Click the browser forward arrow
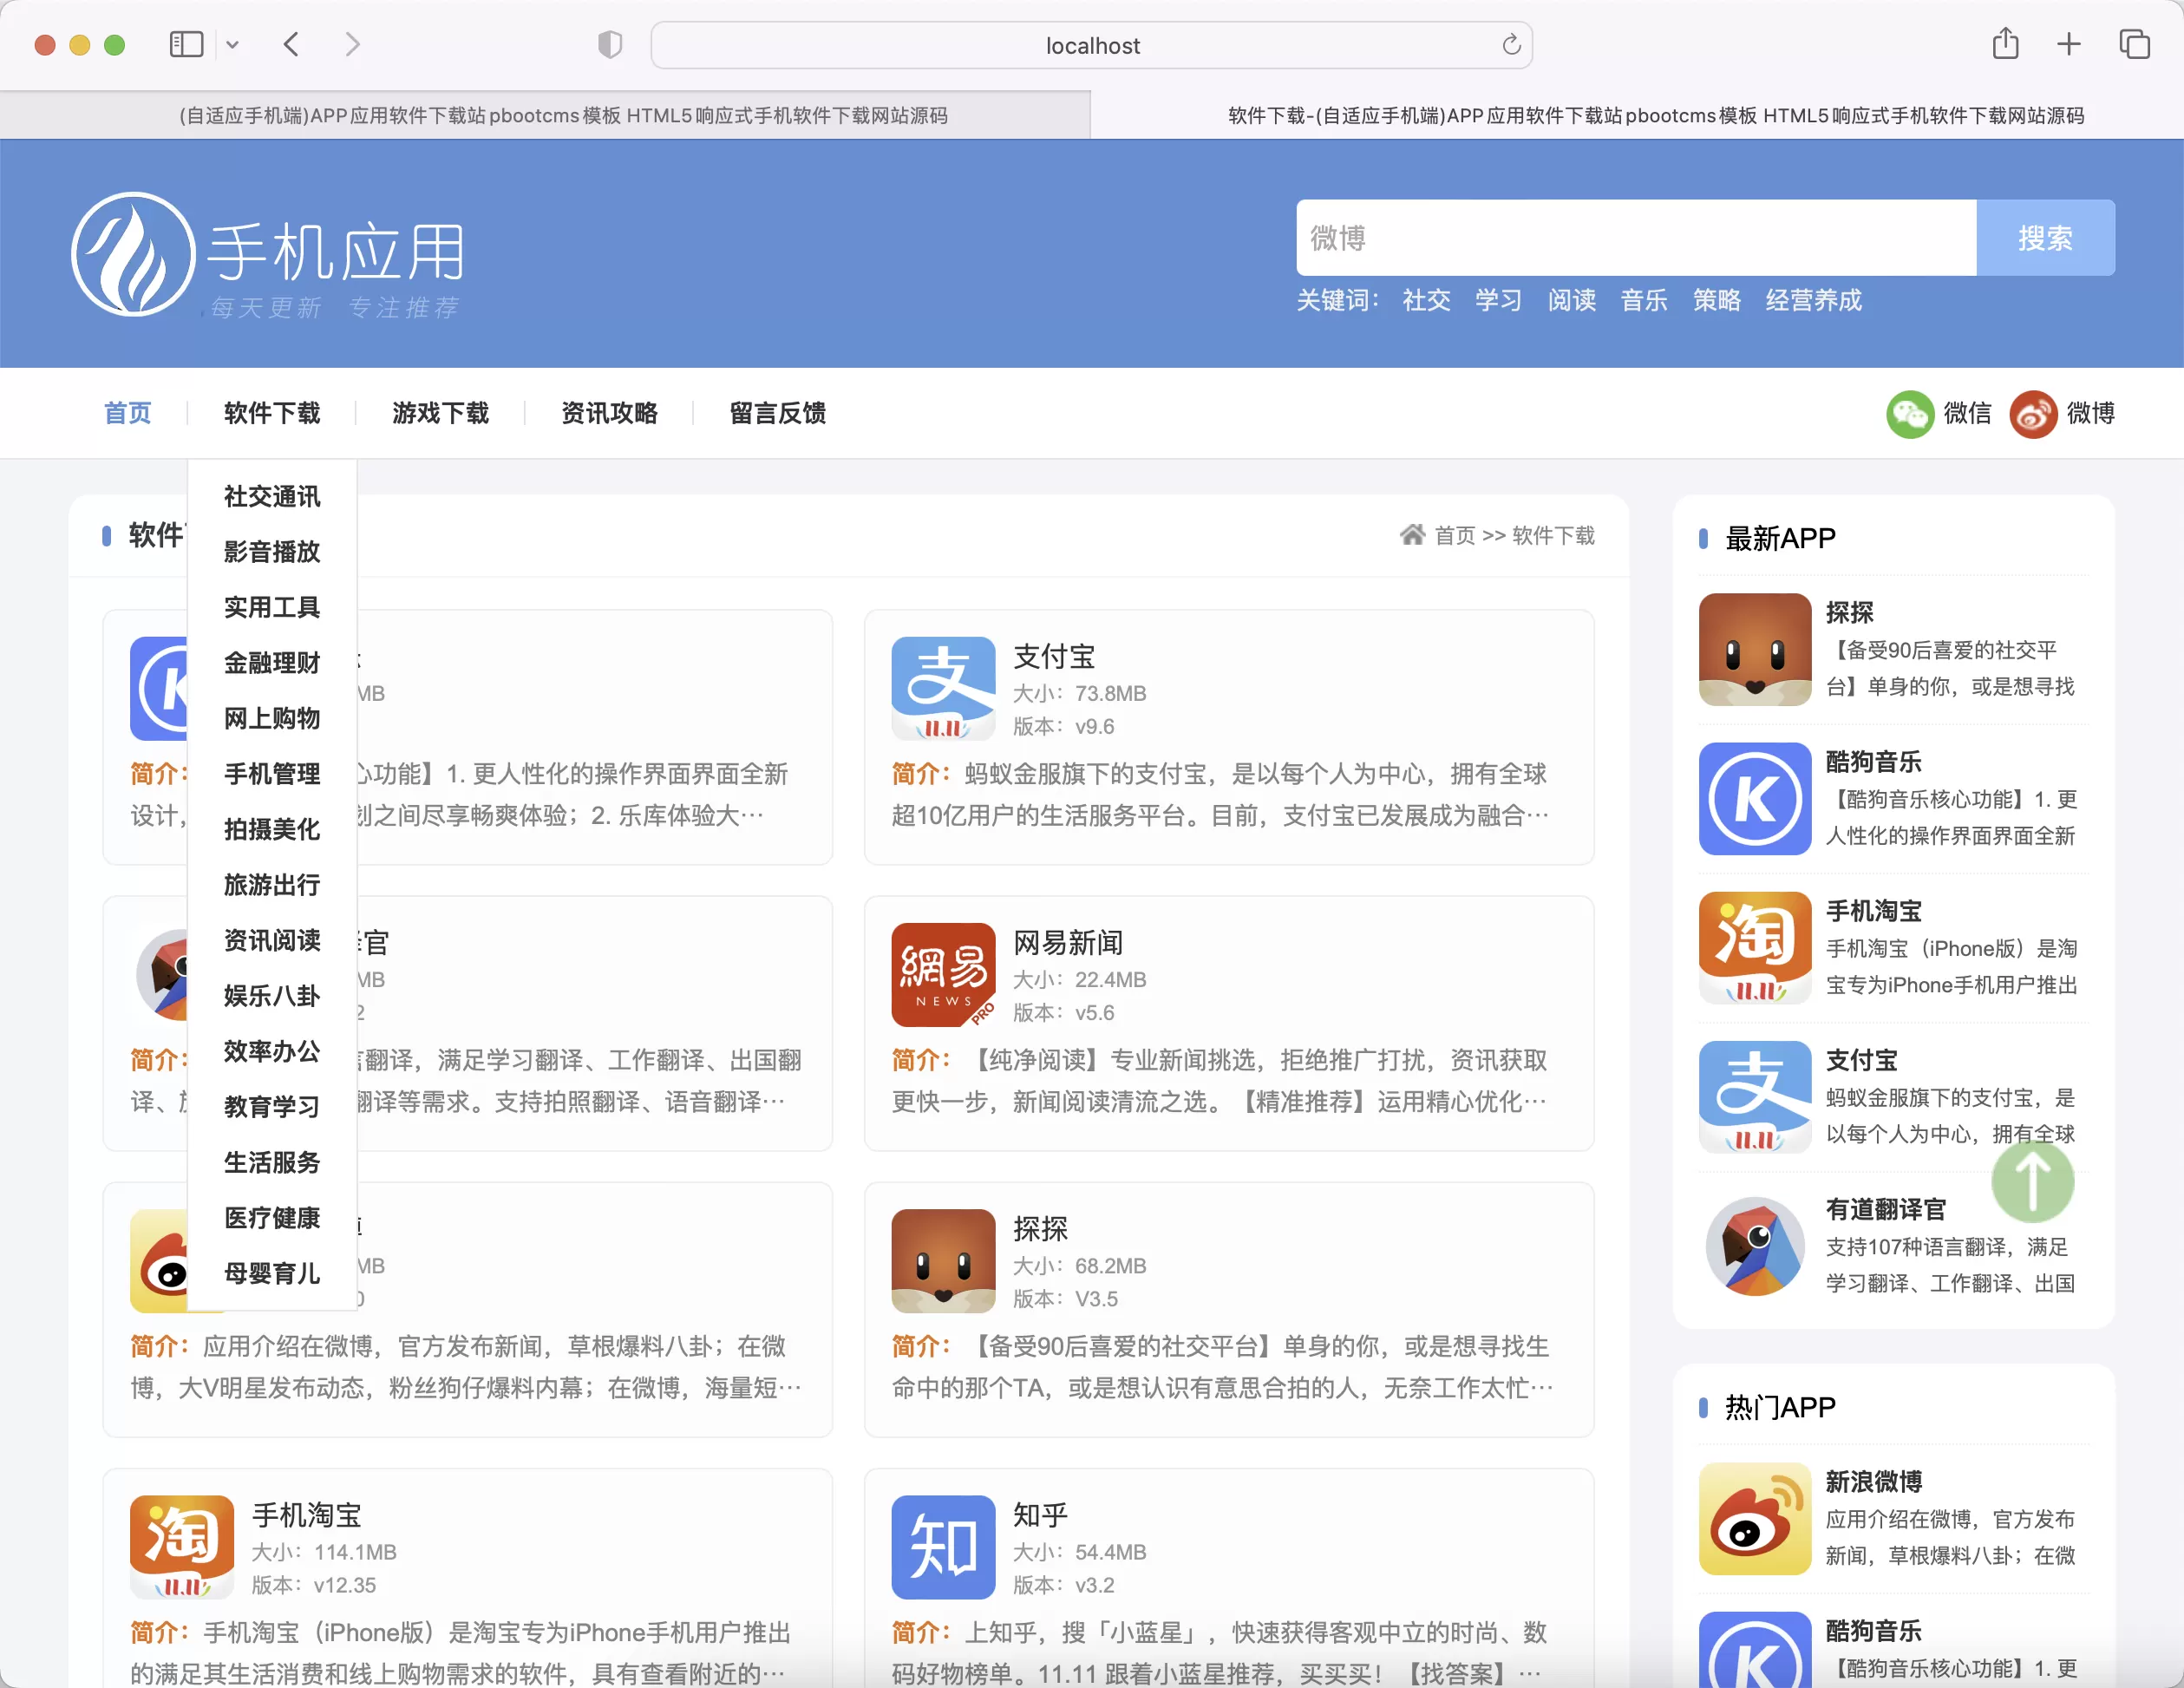Screen dimensions: 2184x1688 (352, 44)
